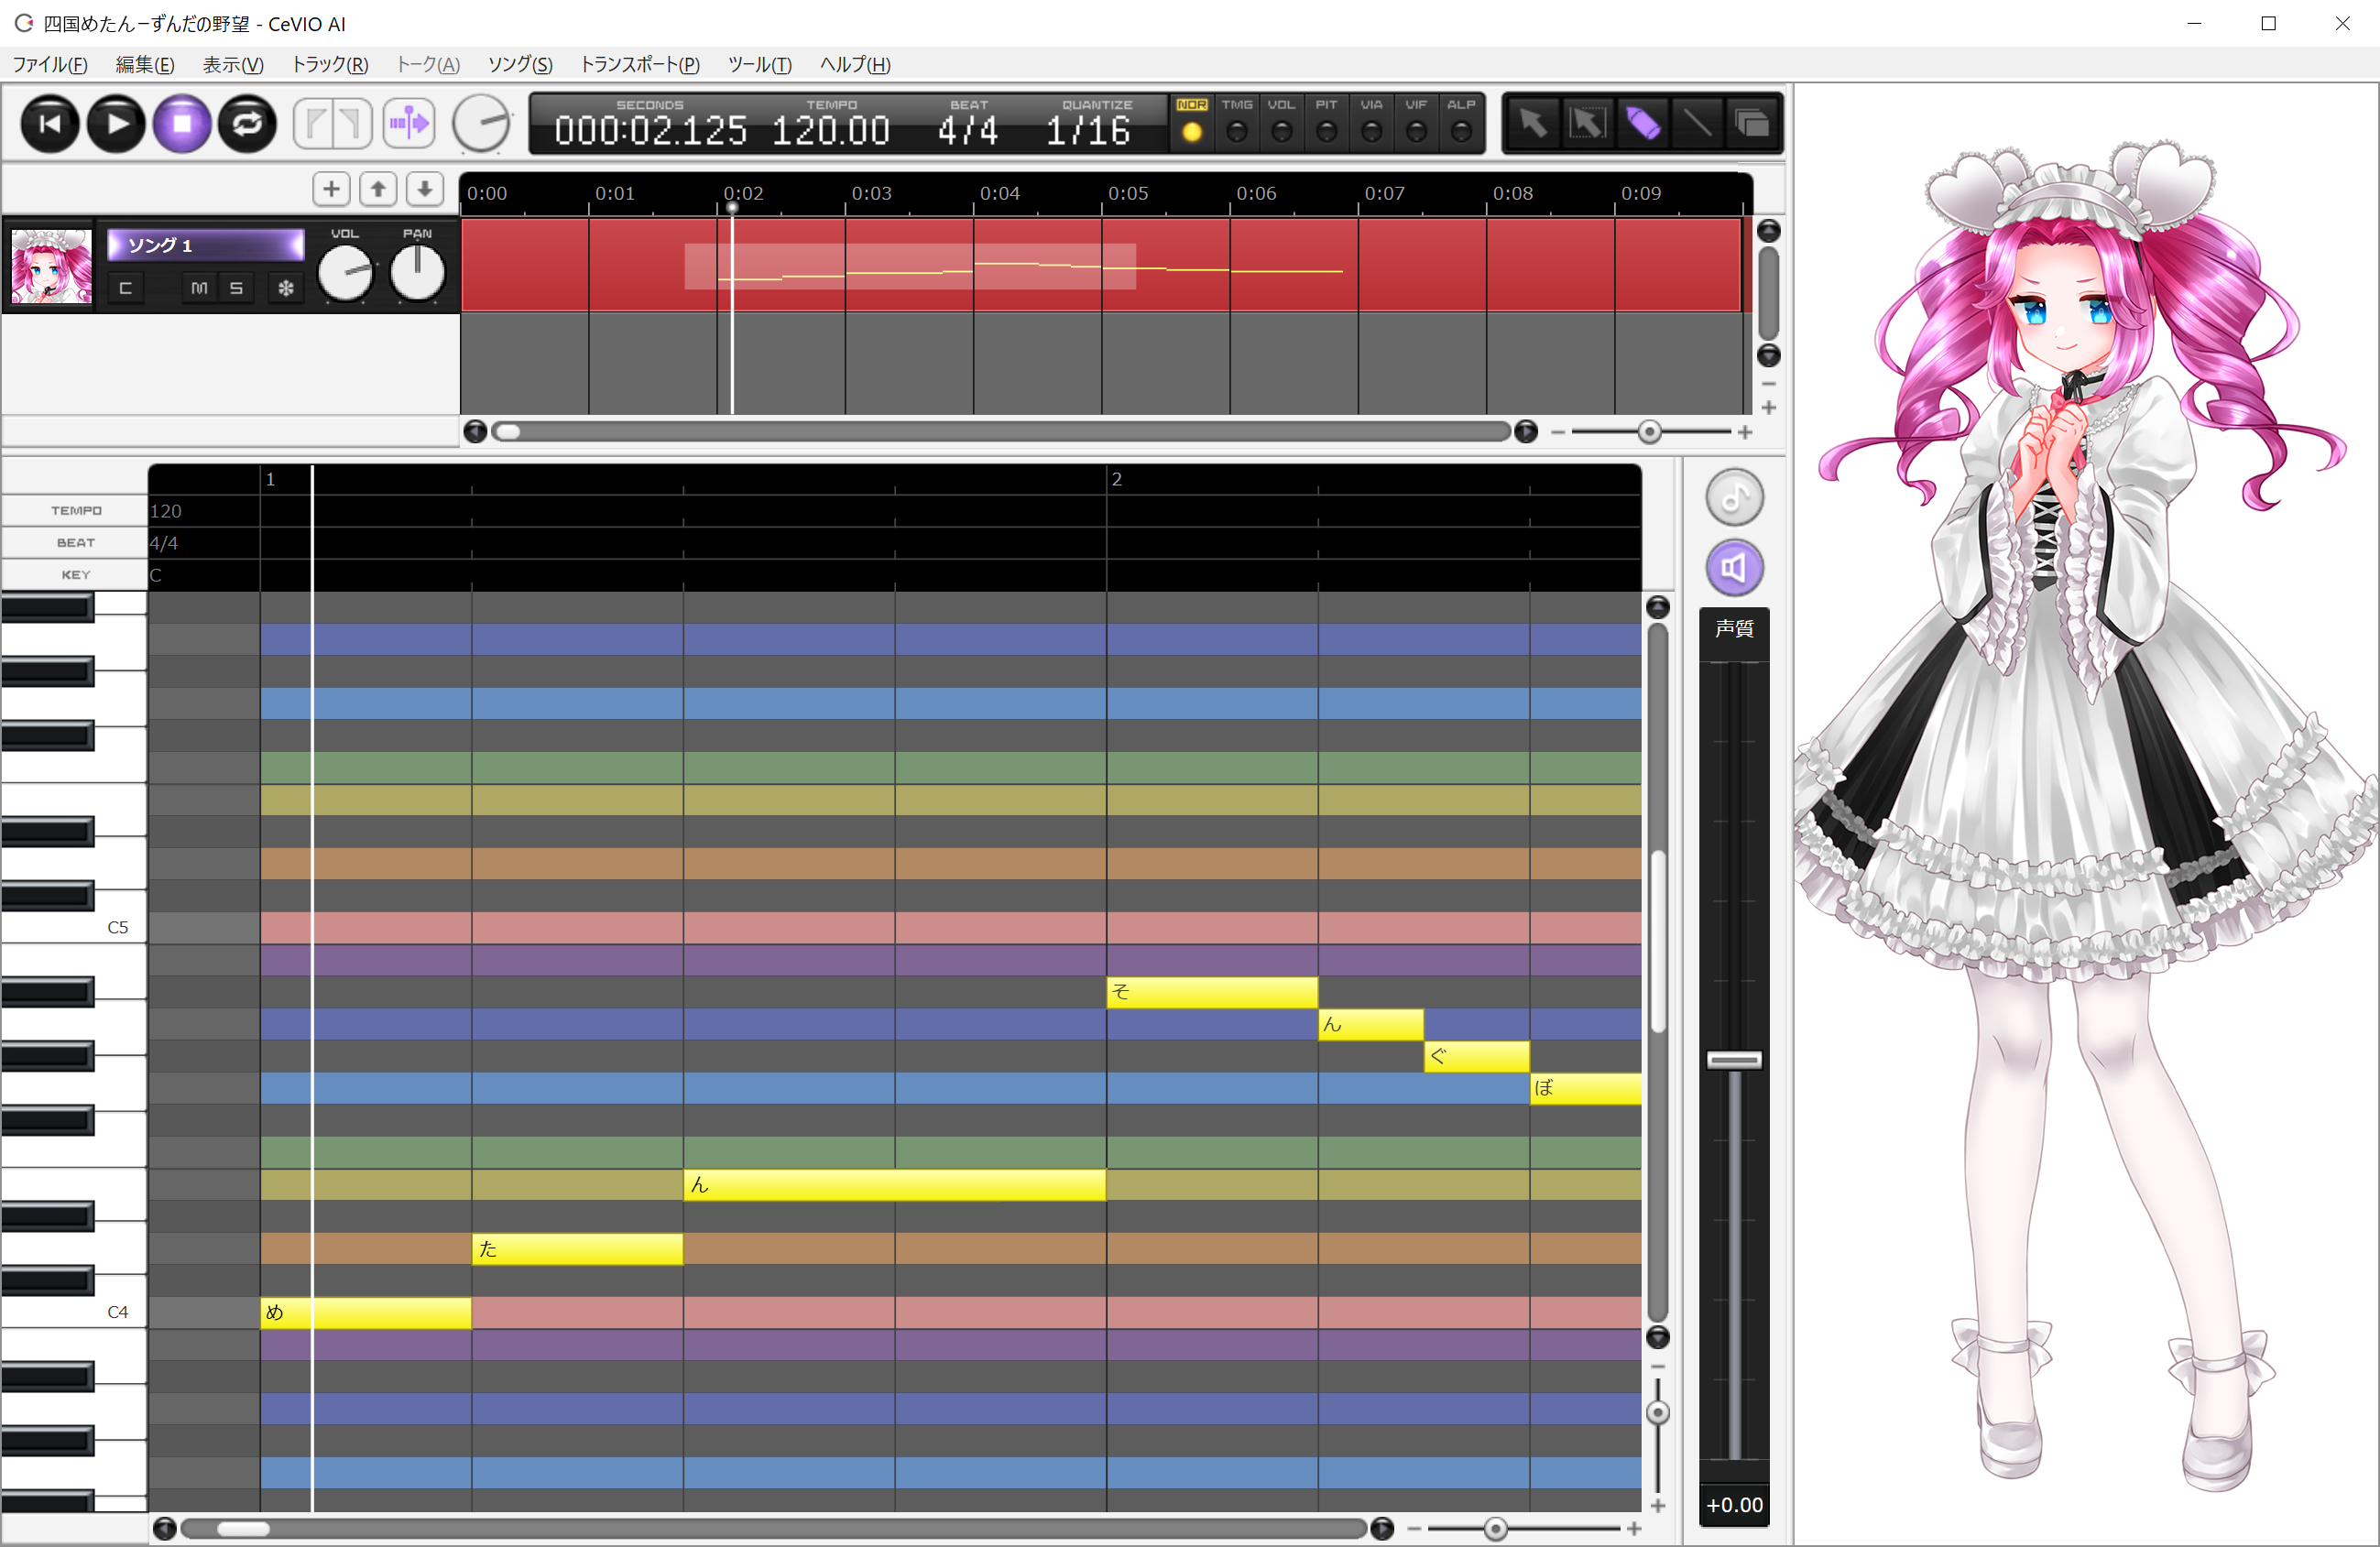Enable PIT pitch edit mode
This screenshot has height=1547, width=2380.
point(1326,131)
